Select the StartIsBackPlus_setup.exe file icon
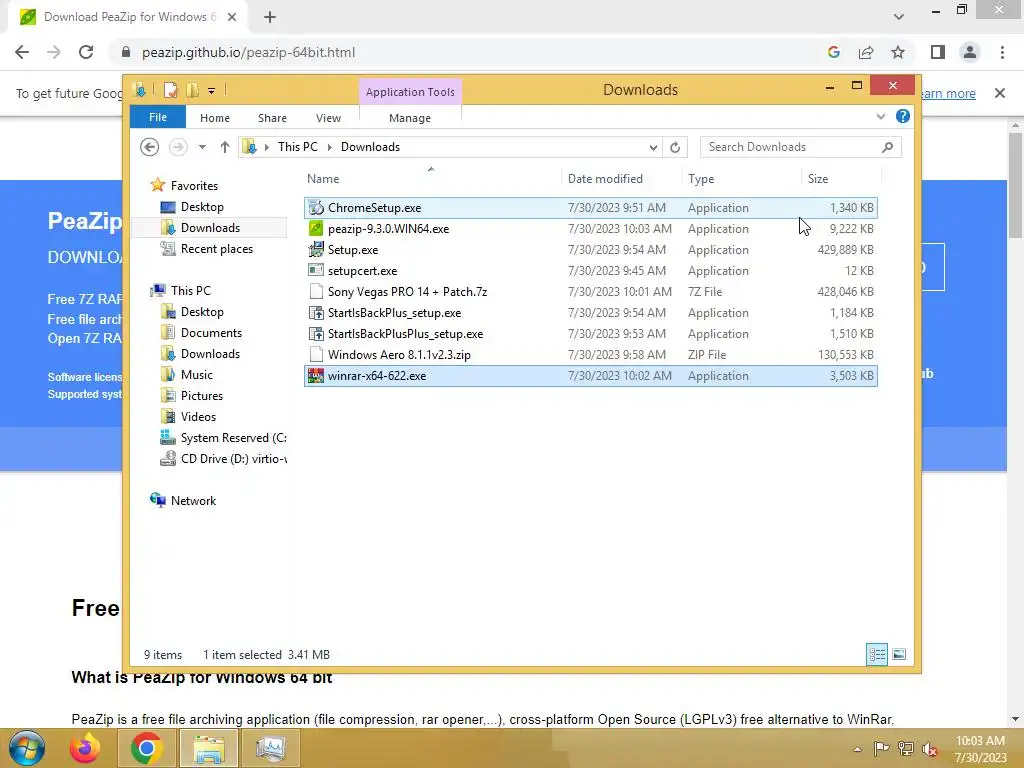This screenshot has width=1024, height=768. point(316,313)
